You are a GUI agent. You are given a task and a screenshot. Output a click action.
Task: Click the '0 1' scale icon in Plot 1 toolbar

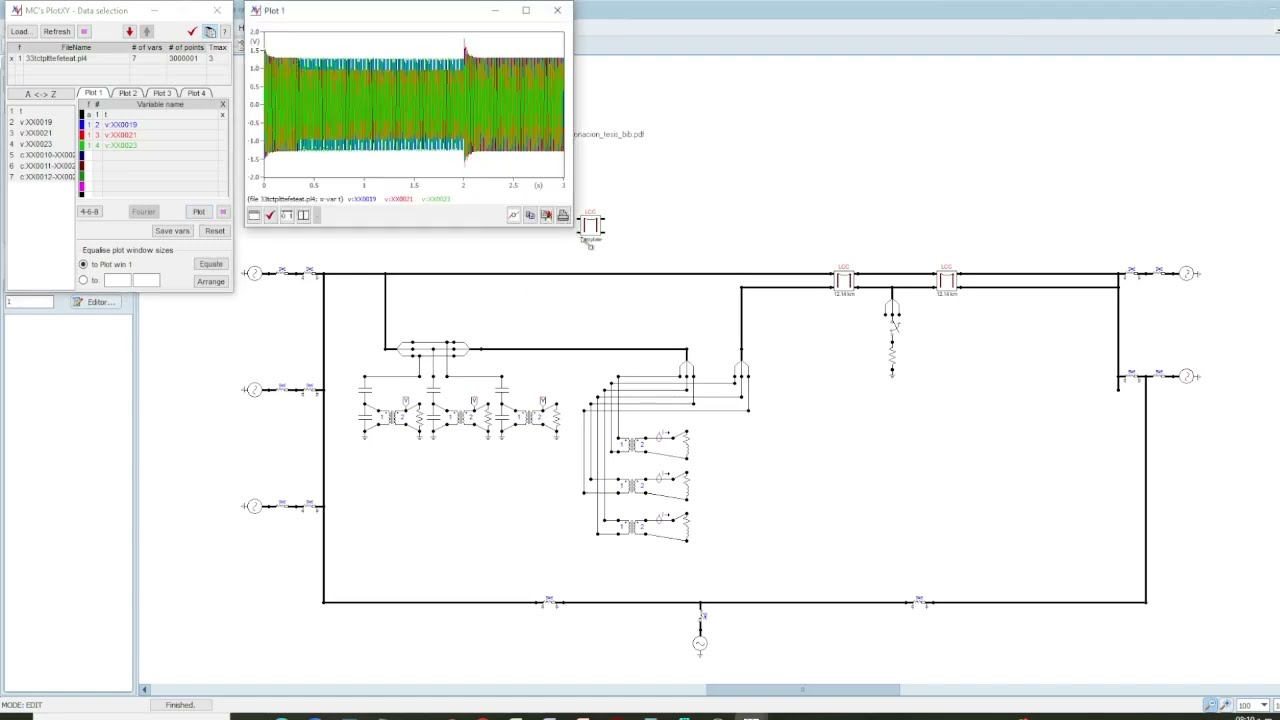click(x=286, y=216)
